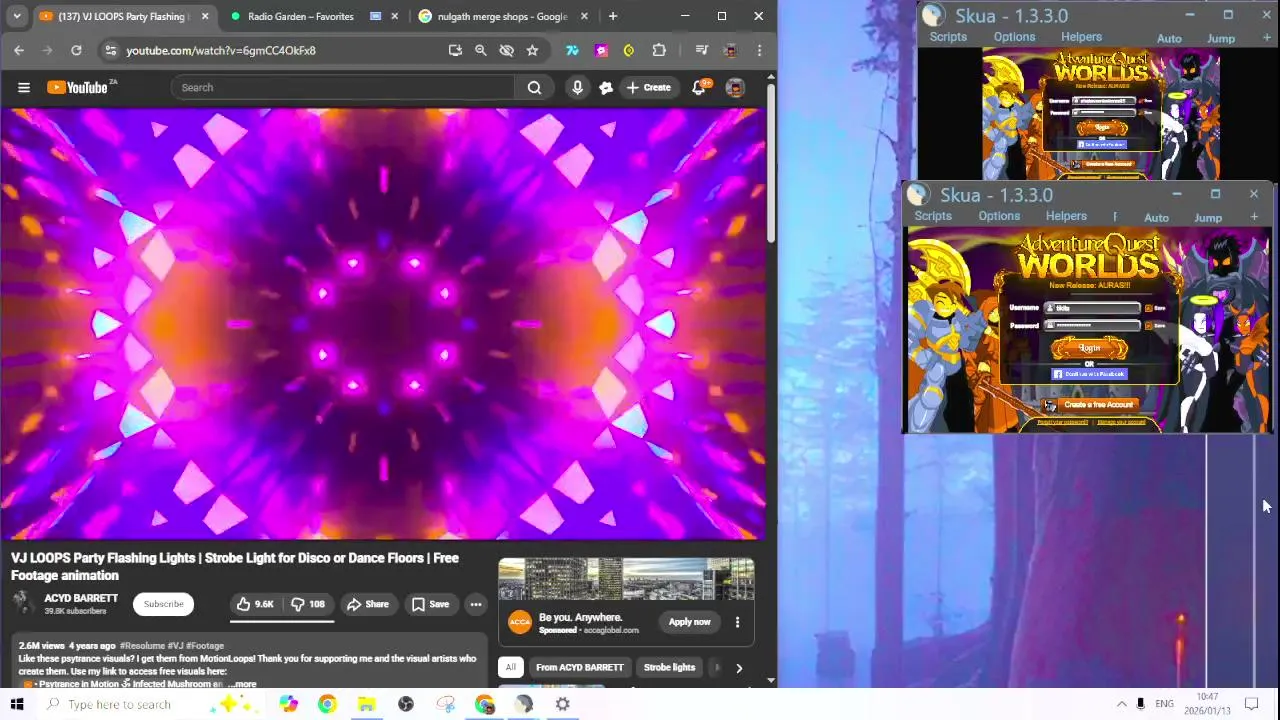Open Options menu in front Skua window
The image size is (1280, 720).
(999, 216)
